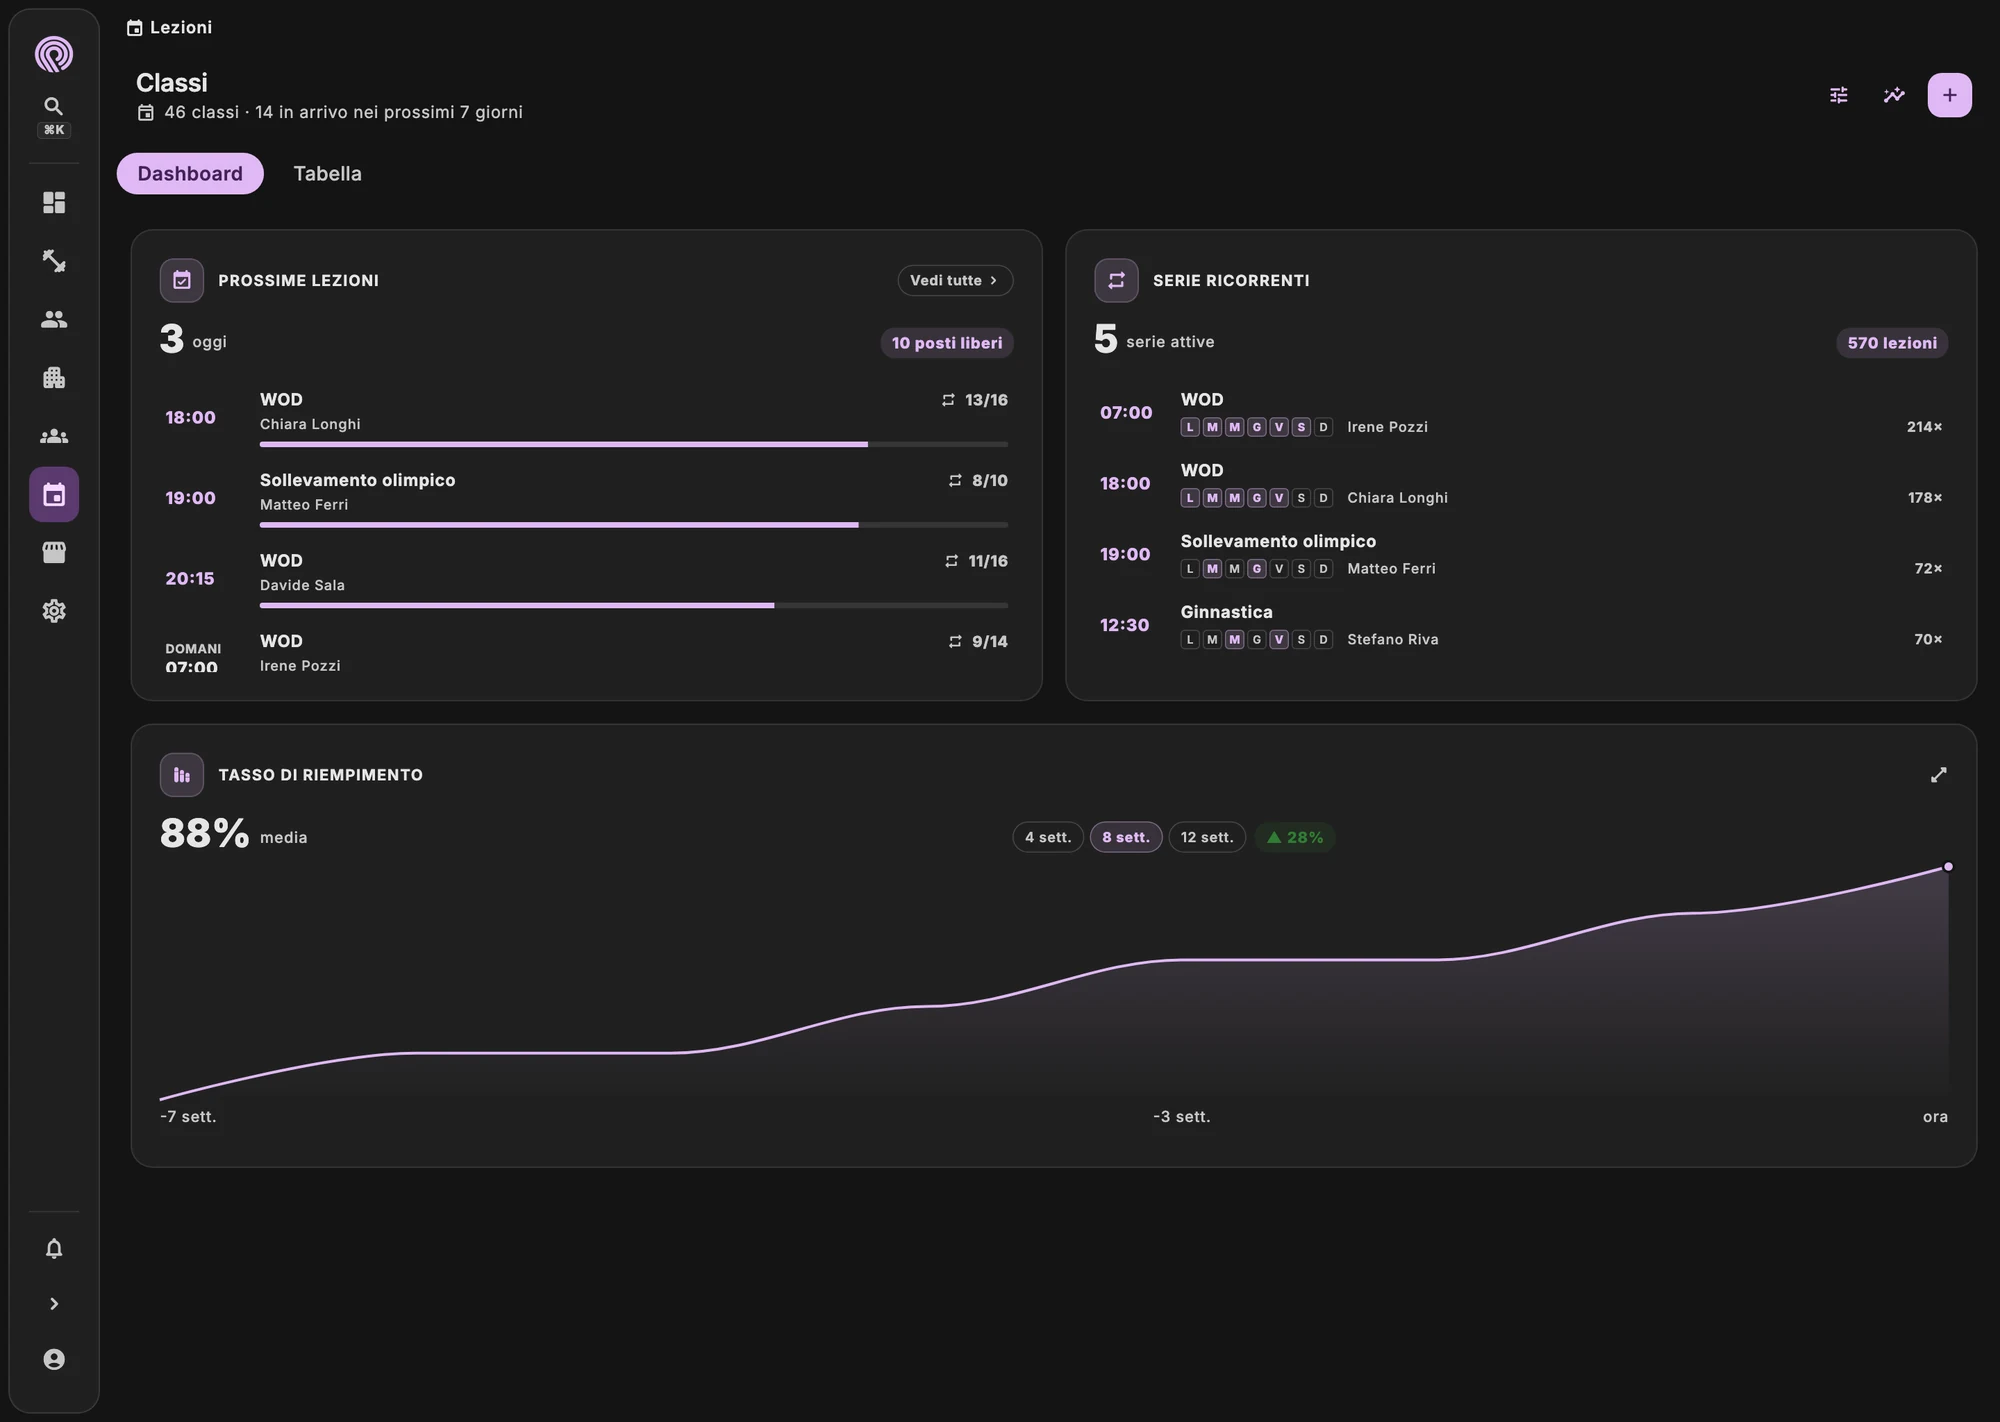Open the filter sliders icon in header
The width and height of the screenshot is (2000, 1422).
click(1839, 95)
